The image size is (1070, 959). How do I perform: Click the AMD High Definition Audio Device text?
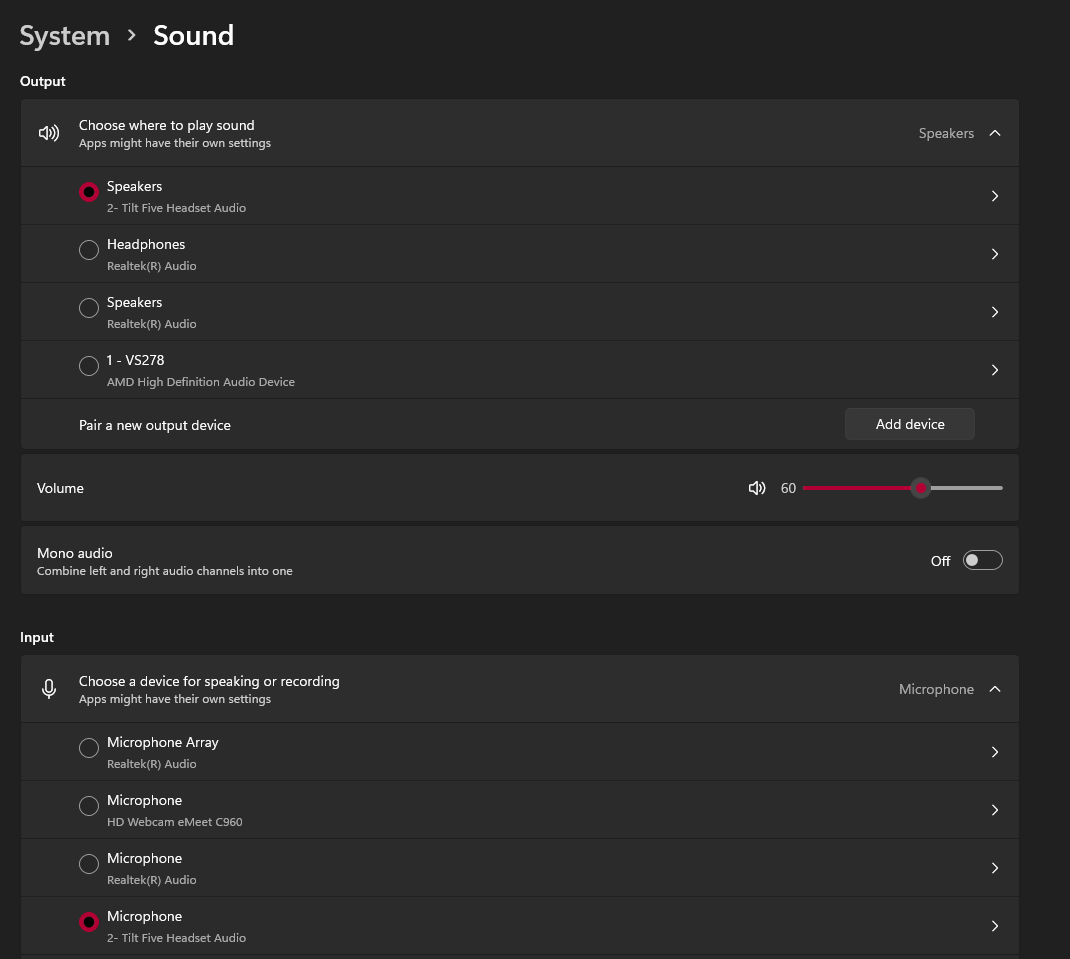tap(201, 382)
